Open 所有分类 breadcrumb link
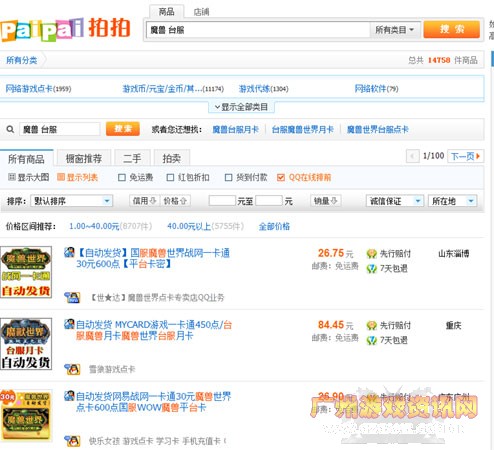 22,60
